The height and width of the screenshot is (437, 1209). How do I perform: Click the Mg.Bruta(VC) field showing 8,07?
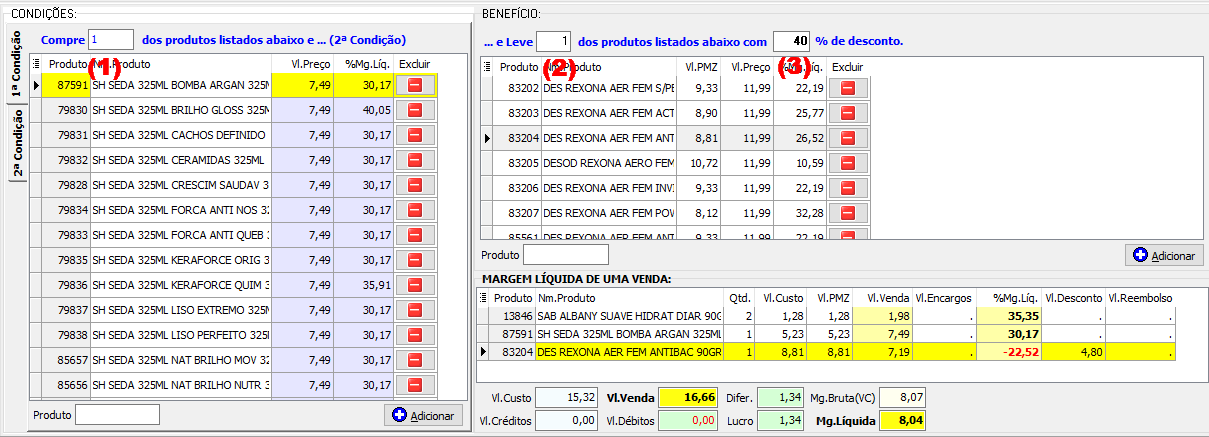(902, 398)
